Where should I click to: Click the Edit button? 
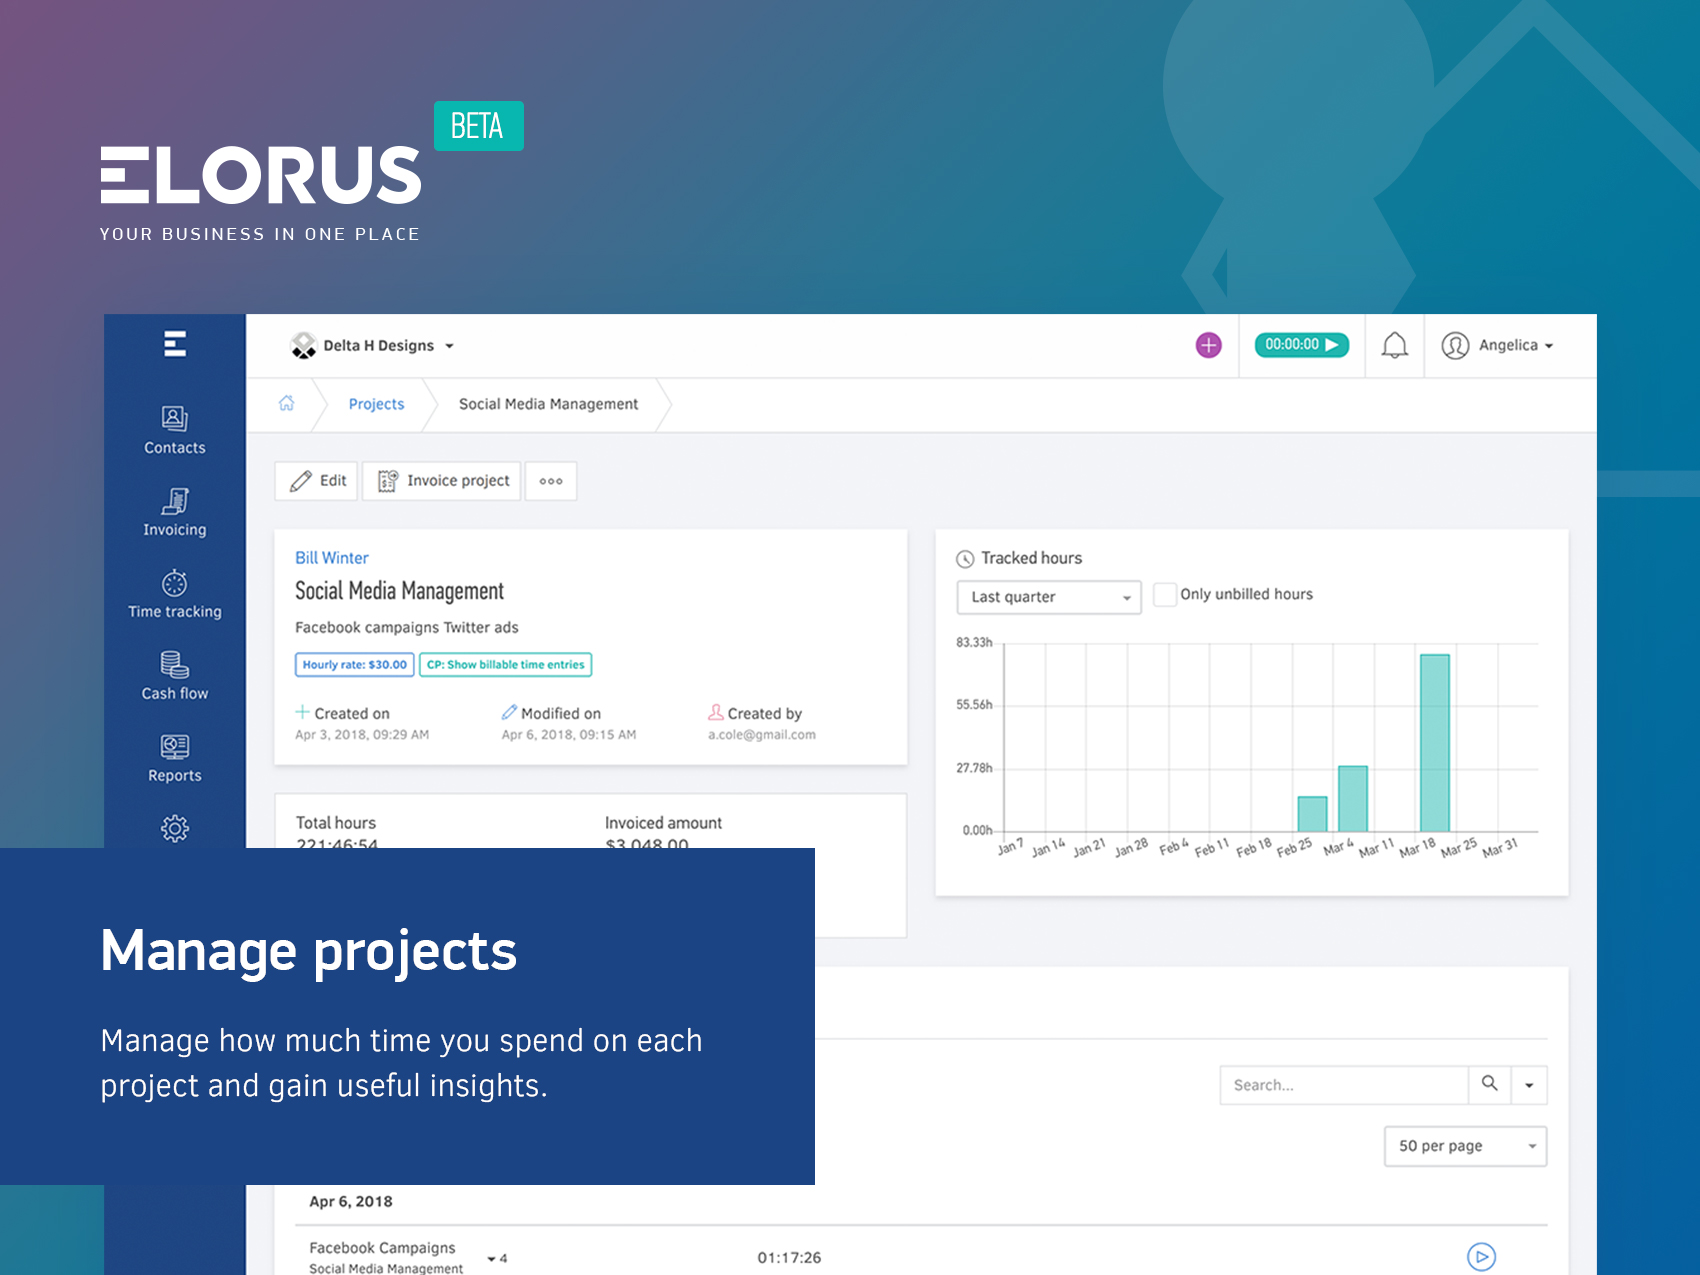(317, 481)
